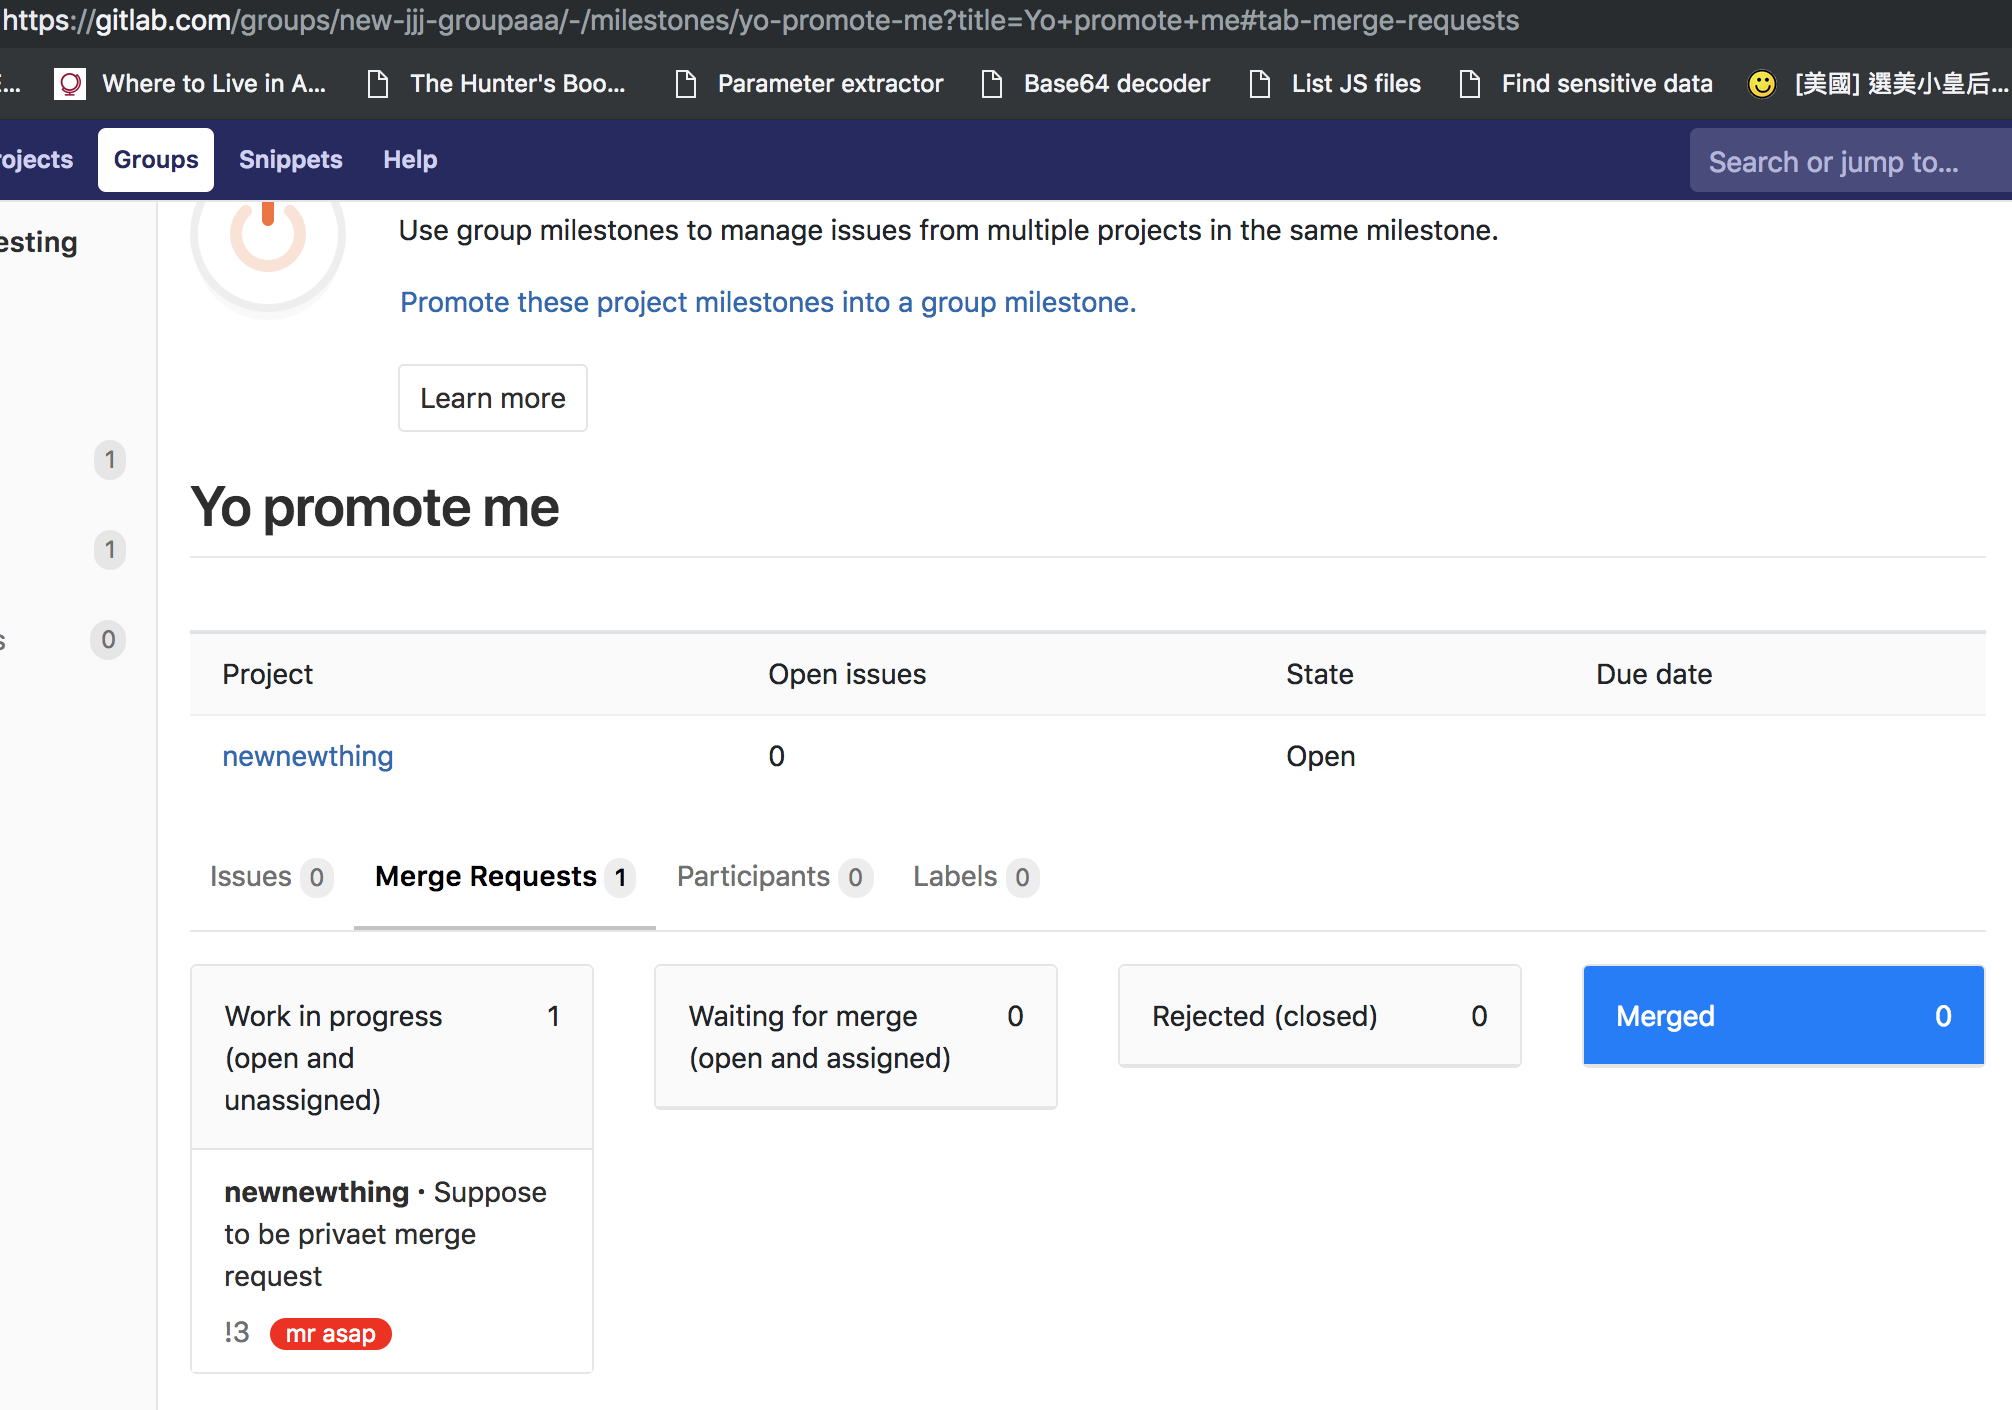Click the smiley face bookmark icon

click(x=1762, y=84)
